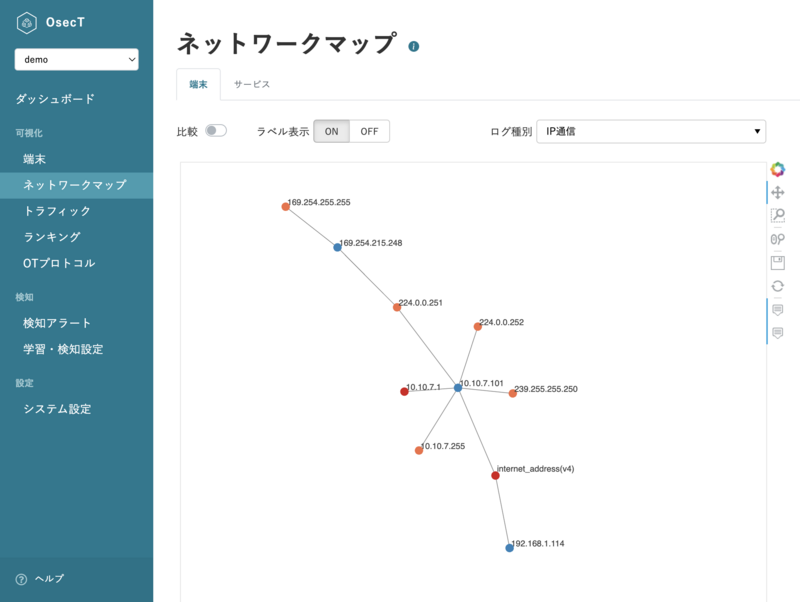Click the Bokeh colorful logo icon

778,169
